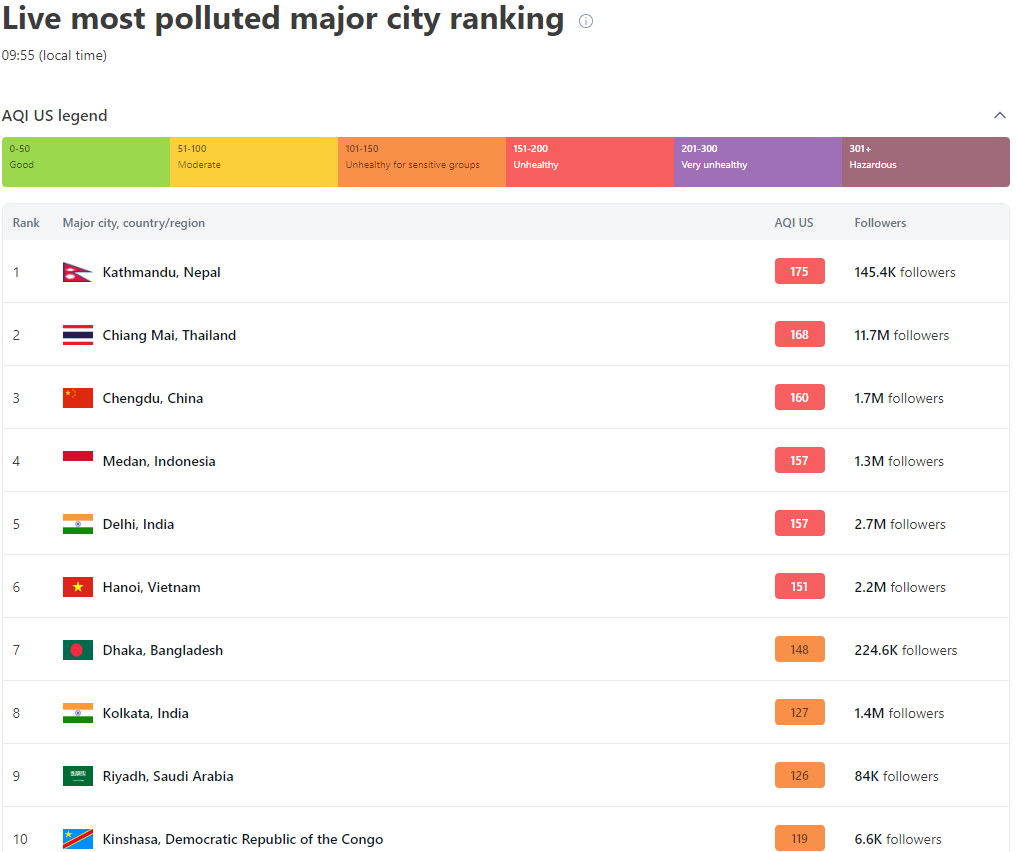Open Kinshasa, Democratic Republic of the Congo

point(242,839)
